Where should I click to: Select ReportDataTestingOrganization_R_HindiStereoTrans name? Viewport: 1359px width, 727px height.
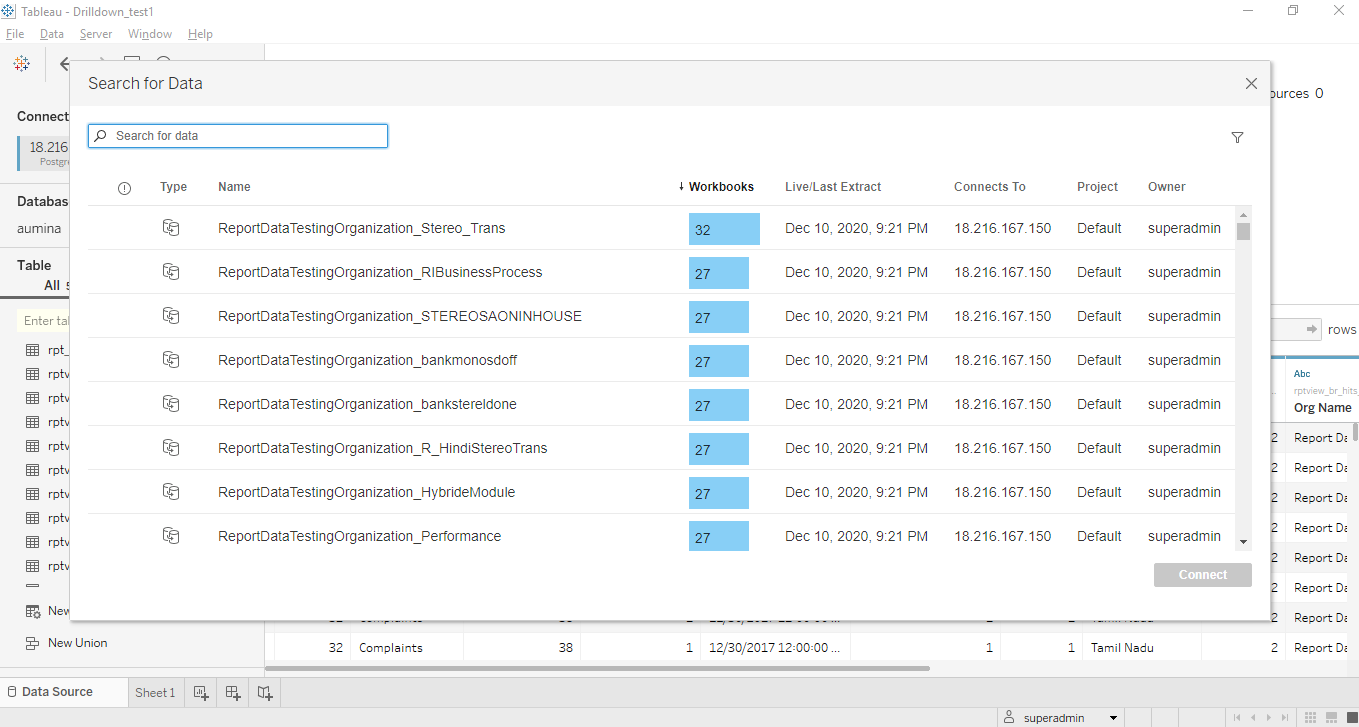(383, 448)
